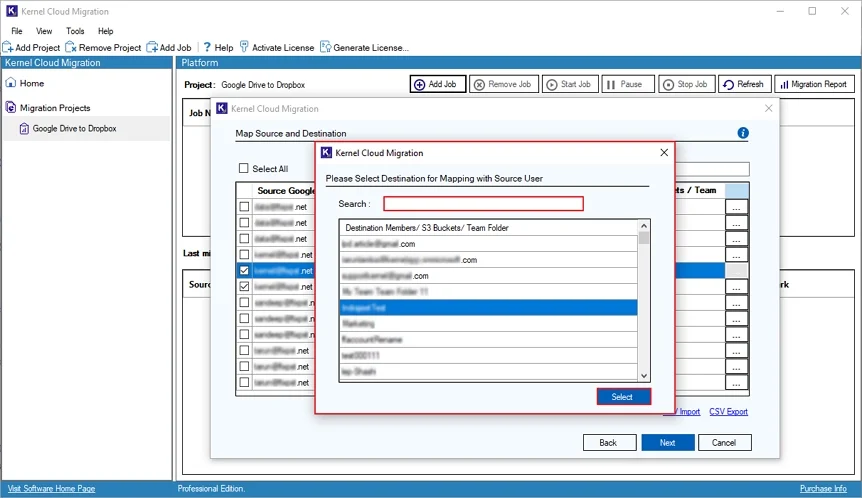Screen dimensions: 862x498
Task: Click the Select button
Action: pos(624,397)
